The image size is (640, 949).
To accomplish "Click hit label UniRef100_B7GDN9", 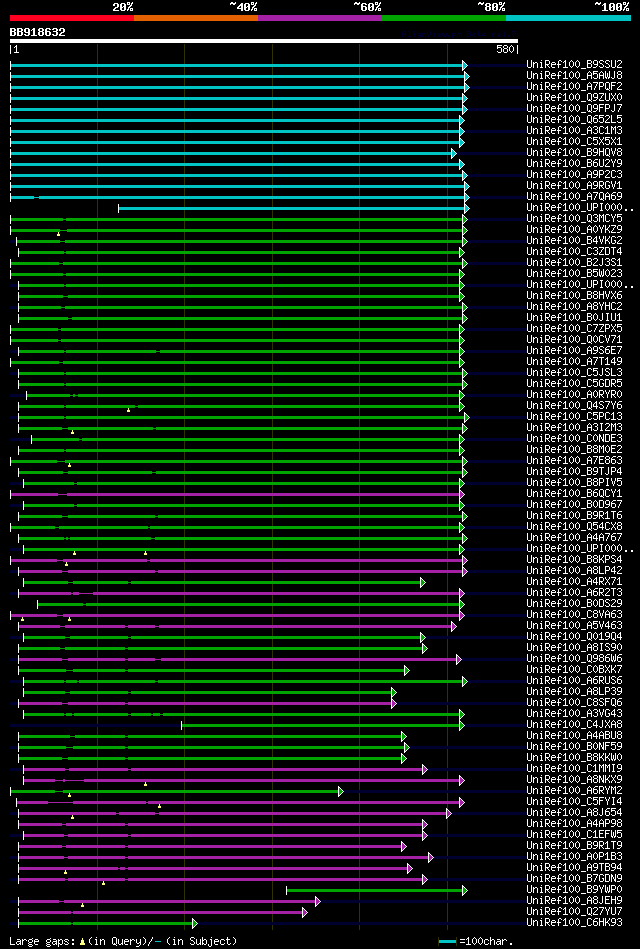I will [x=574, y=878].
